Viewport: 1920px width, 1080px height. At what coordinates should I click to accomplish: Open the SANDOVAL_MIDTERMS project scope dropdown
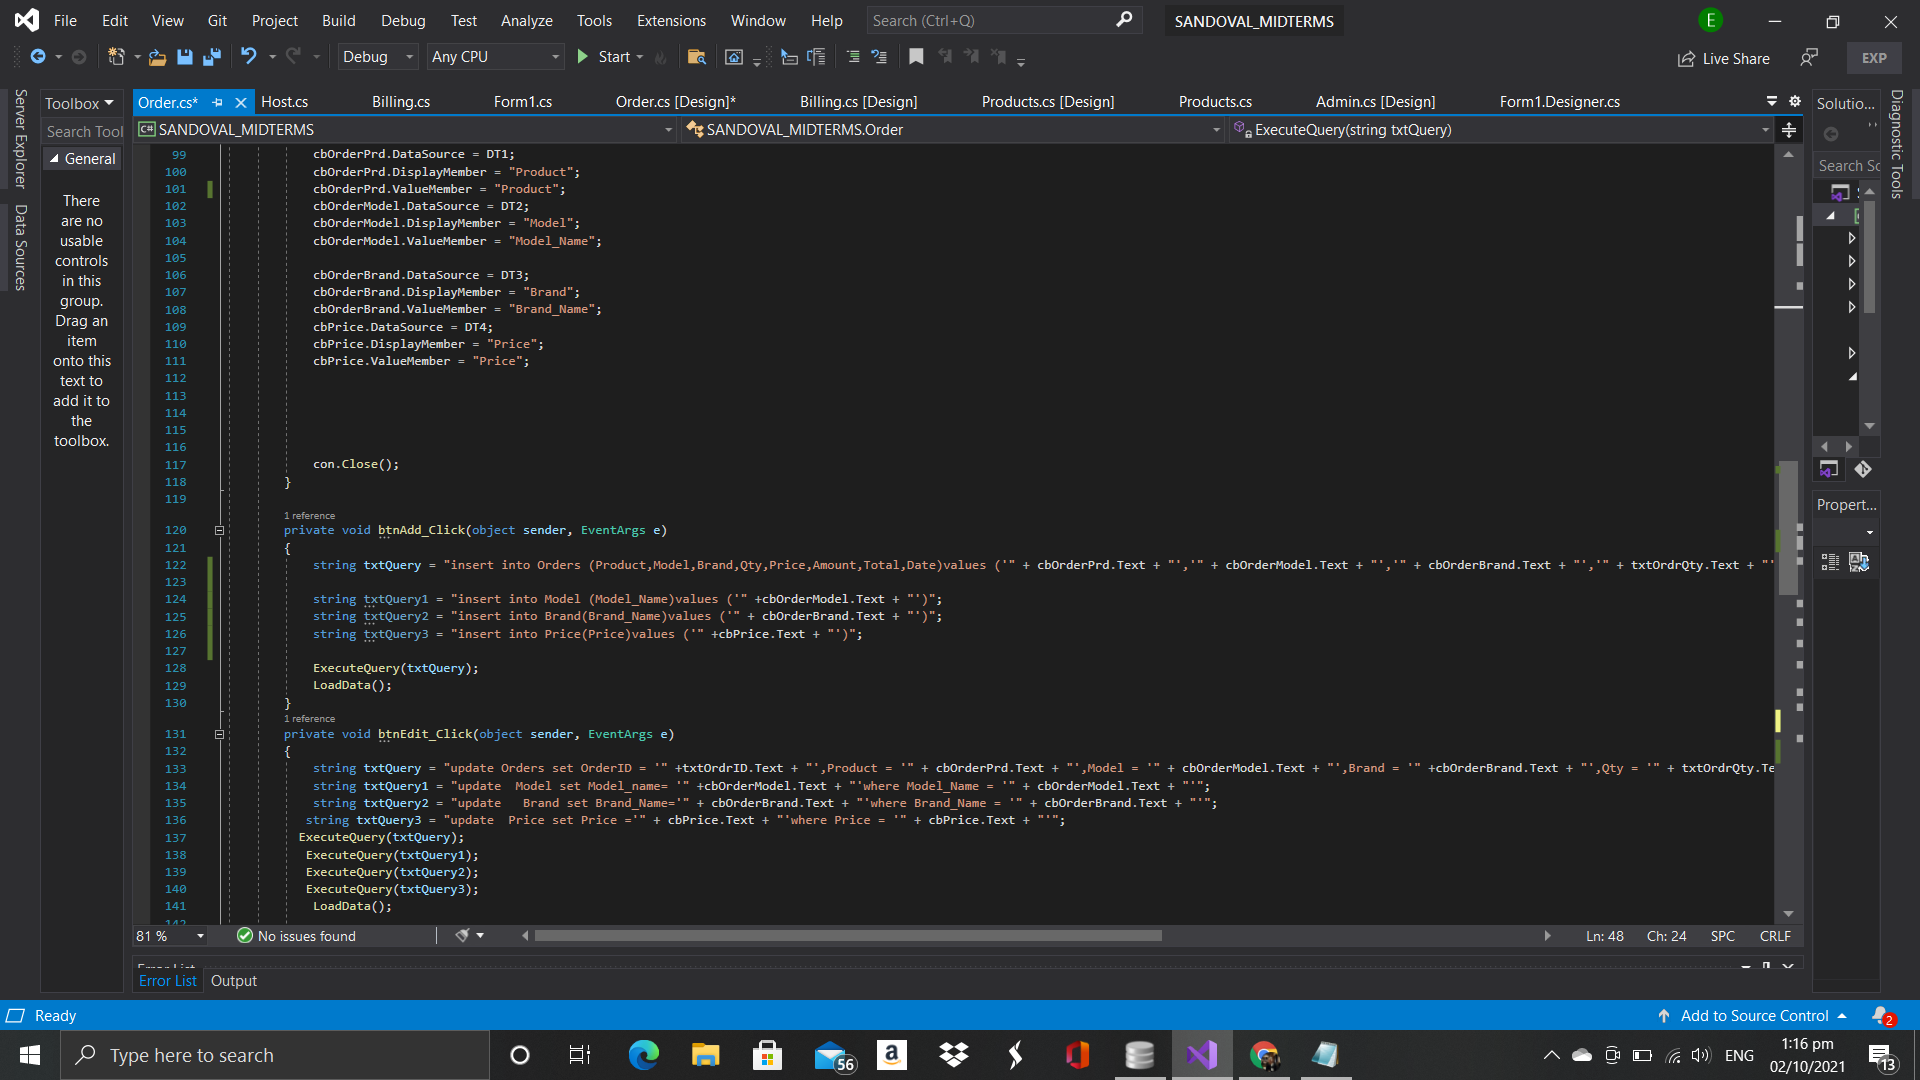(x=669, y=130)
